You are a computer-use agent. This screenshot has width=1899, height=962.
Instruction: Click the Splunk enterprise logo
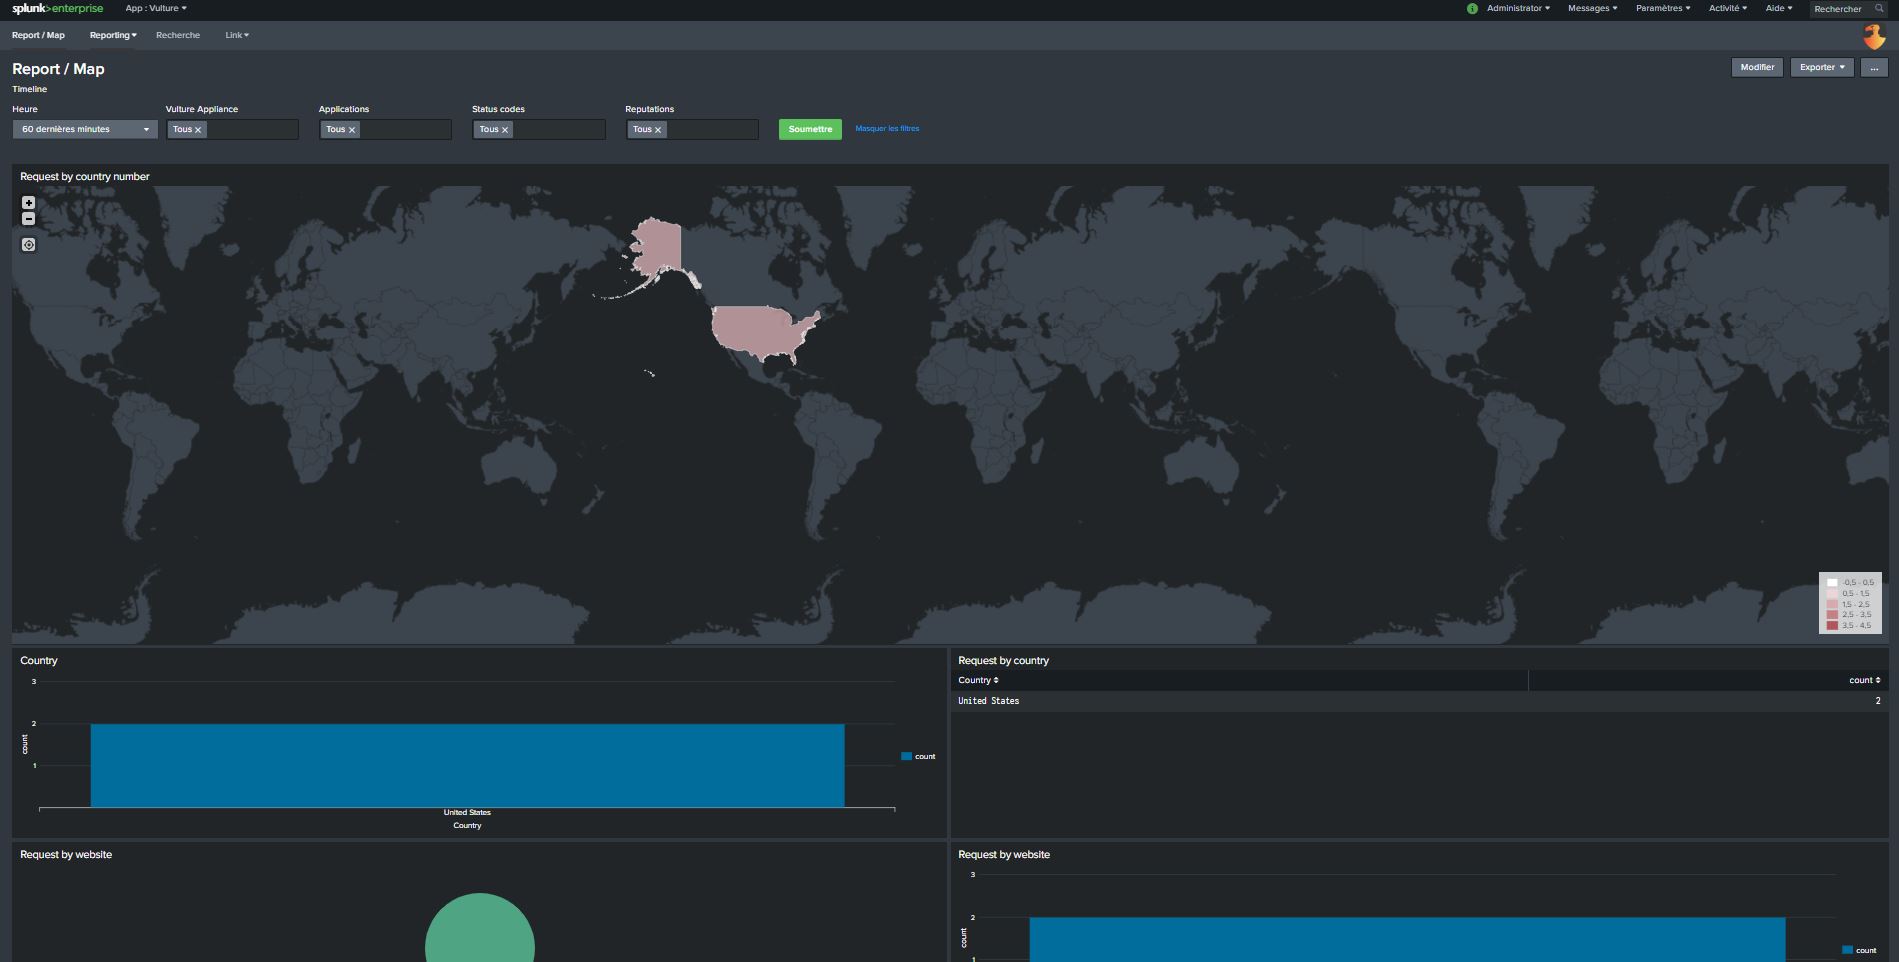pyautogui.click(x=57, y=8)
